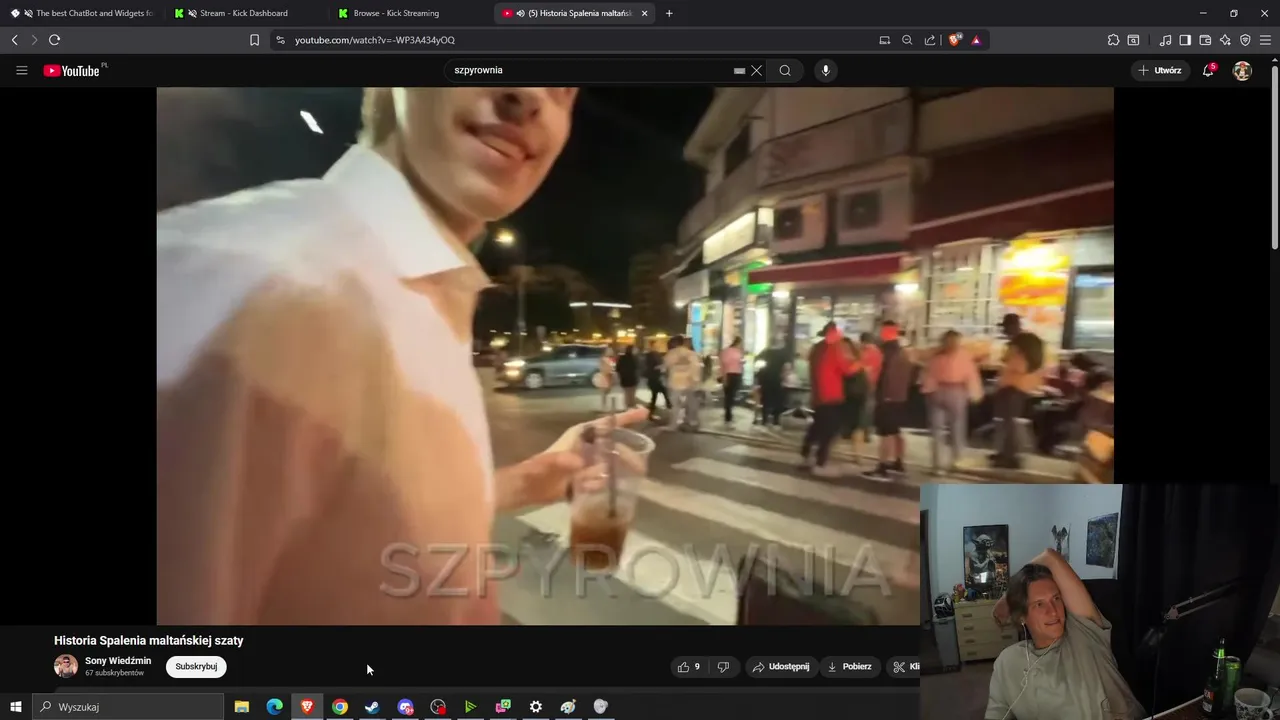Mute the YouTube tab via speaker icon

click(521, 13)
